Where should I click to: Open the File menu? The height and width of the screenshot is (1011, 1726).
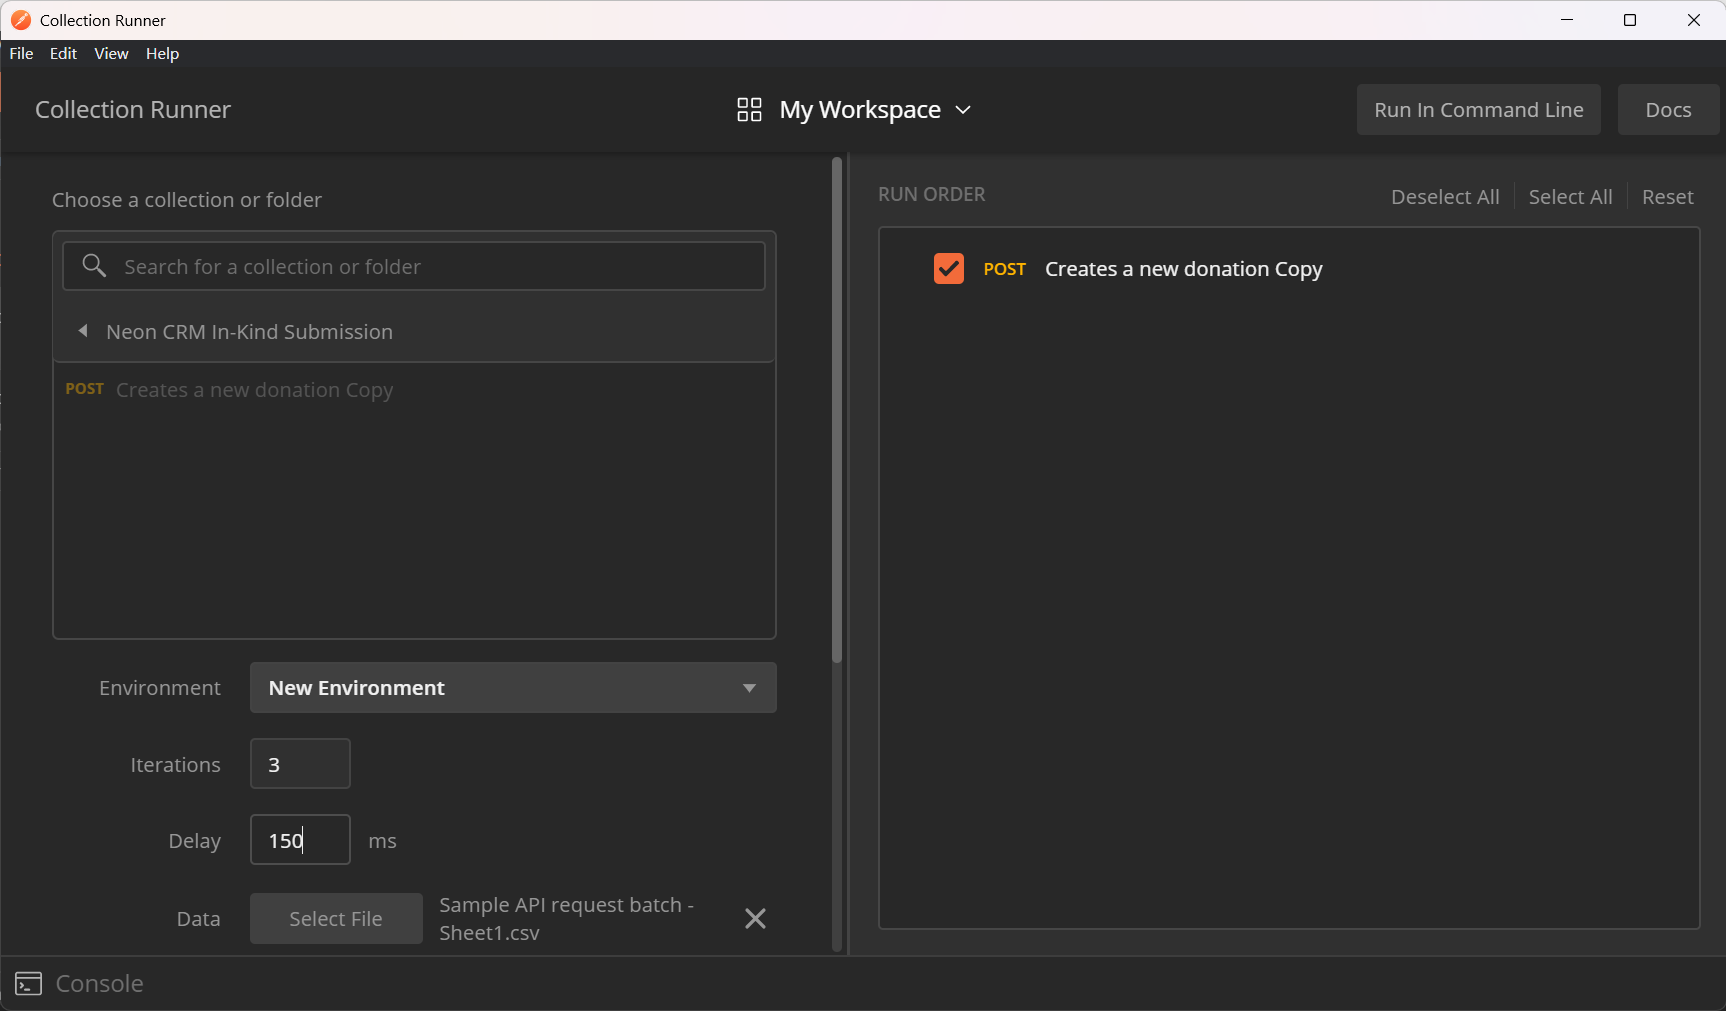[x=21, y=54]
